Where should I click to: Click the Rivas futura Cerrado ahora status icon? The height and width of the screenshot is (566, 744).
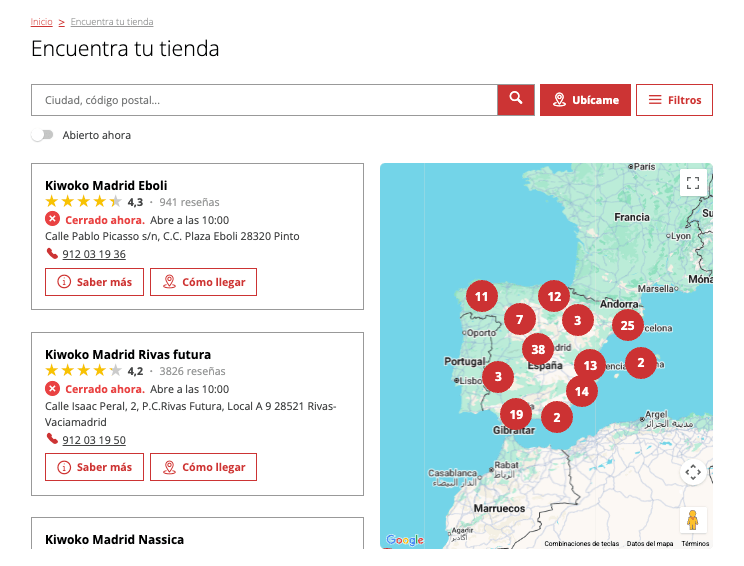tap(52, 389)
